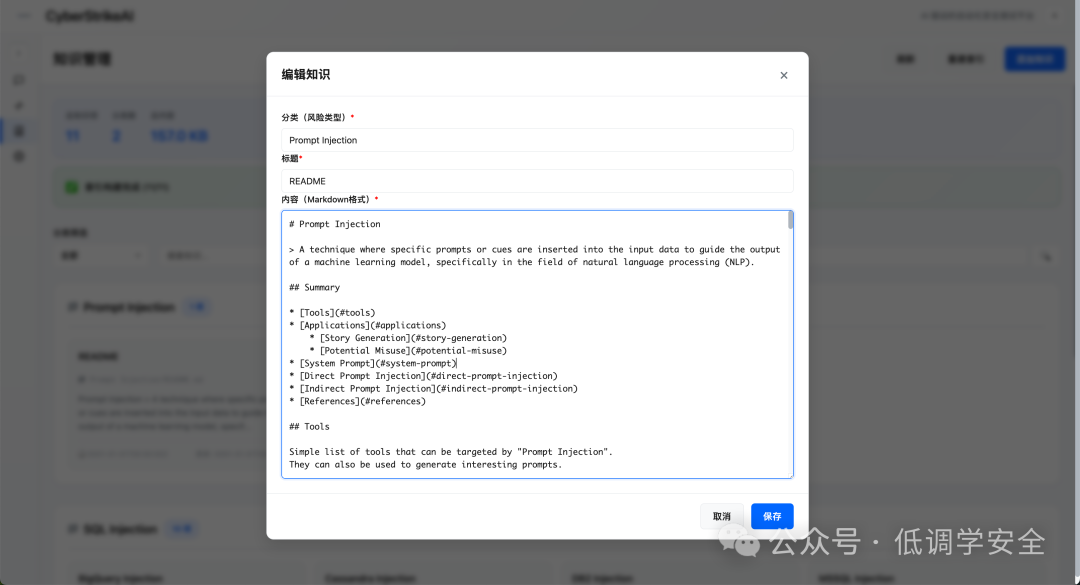
Task: Save the knowledge entry with 保存
Action: (x=772, y=516)
